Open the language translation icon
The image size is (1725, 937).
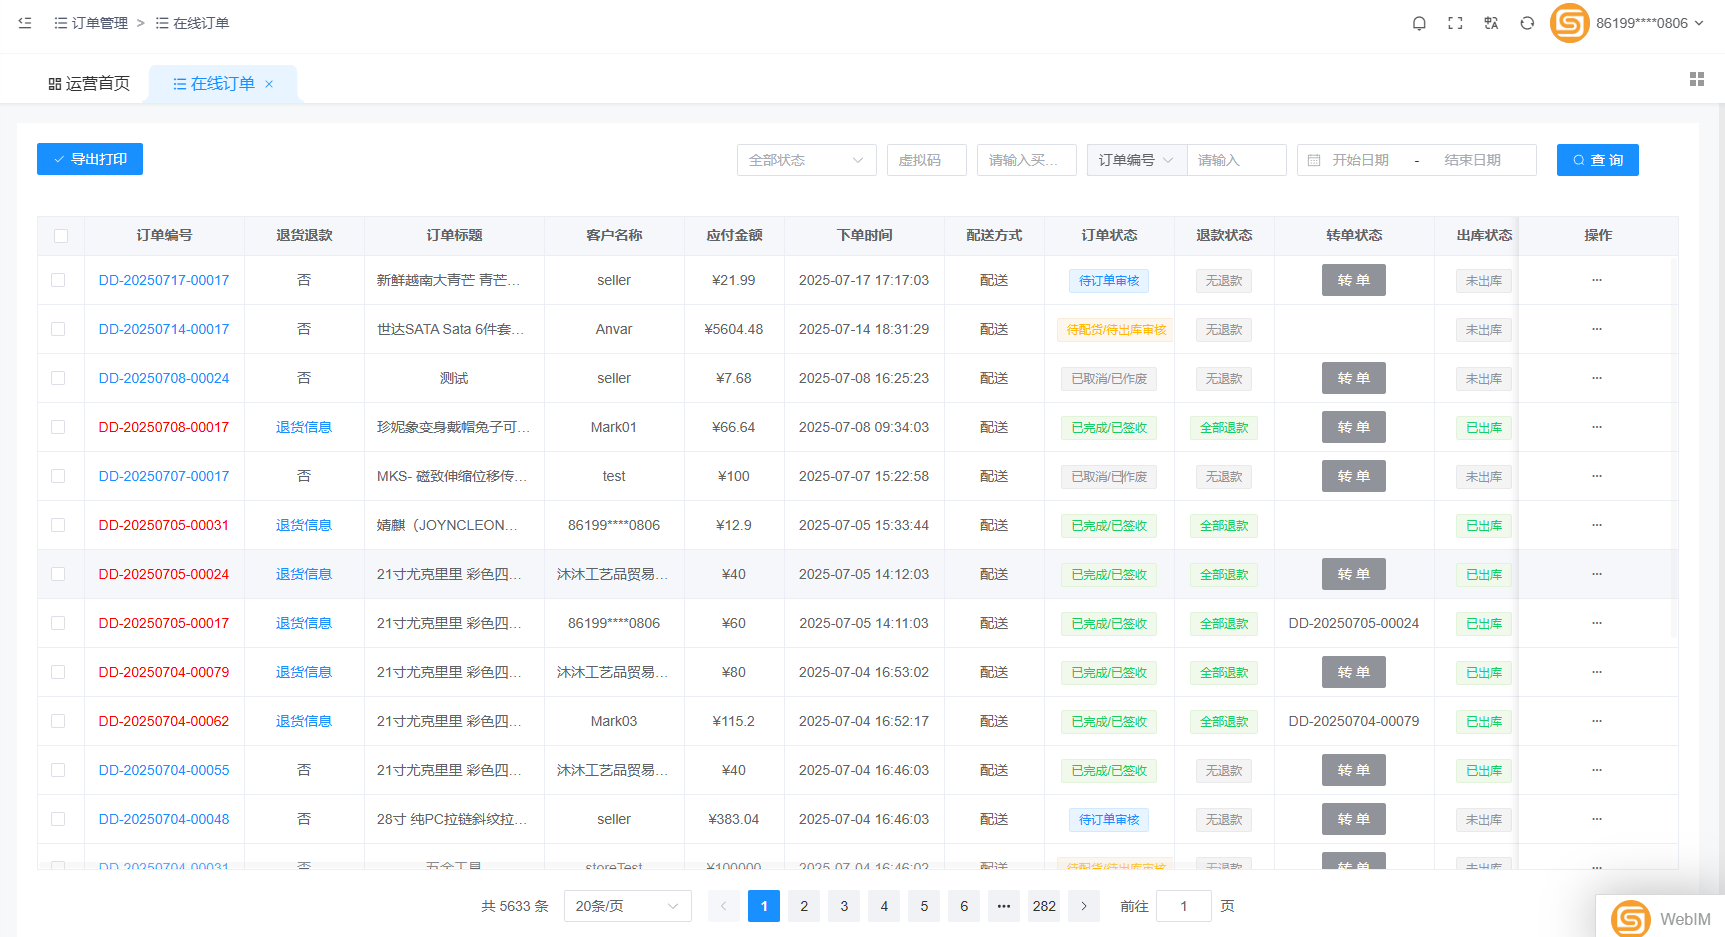coord(1491,23)
